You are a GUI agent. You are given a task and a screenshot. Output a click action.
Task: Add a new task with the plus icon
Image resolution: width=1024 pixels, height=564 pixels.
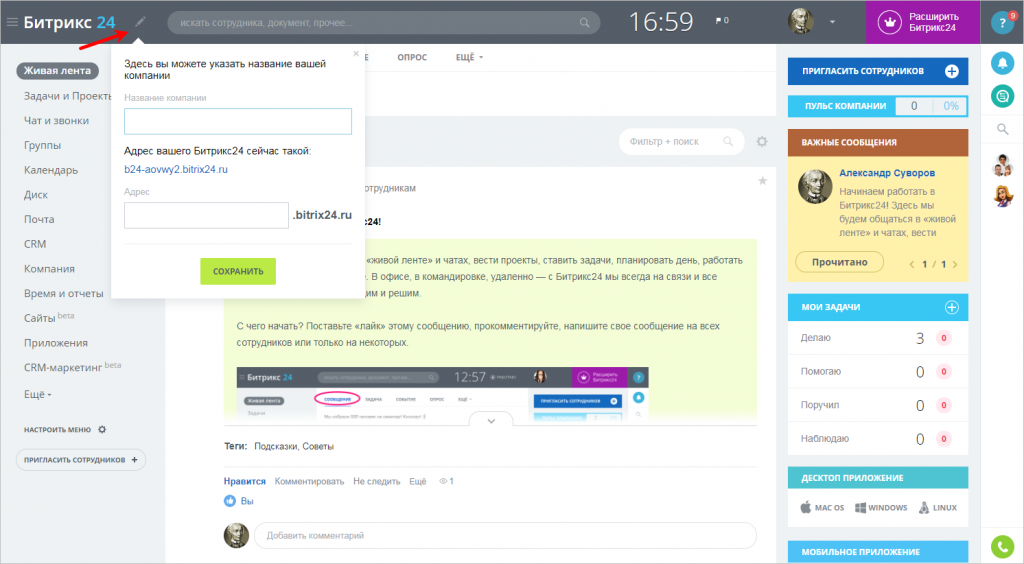951,307
